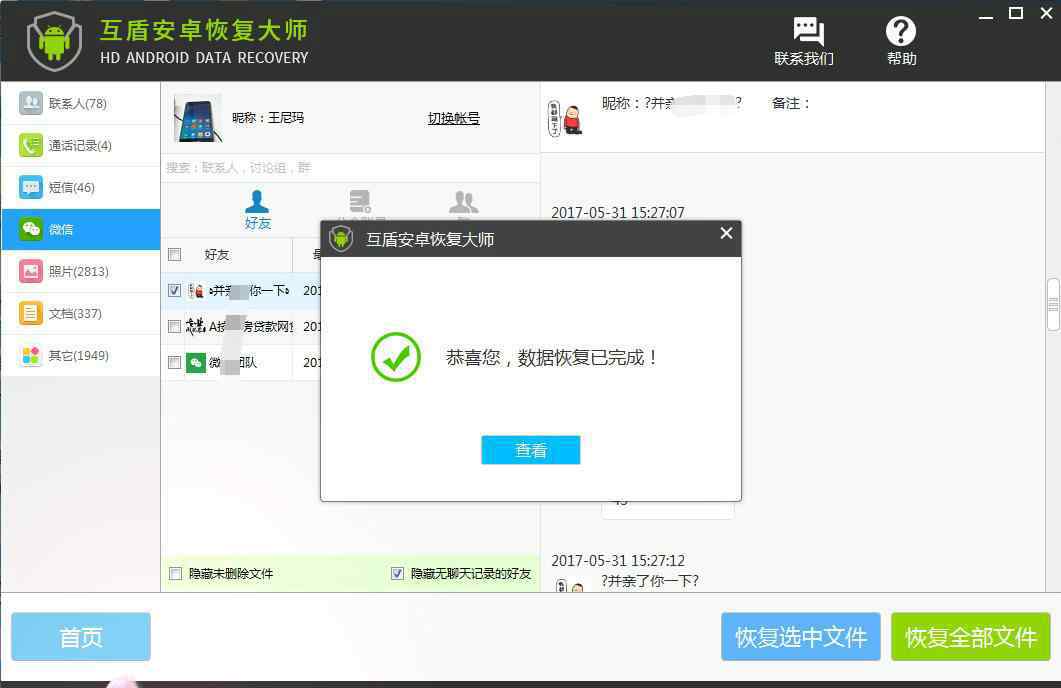Click the chat panel vertical scrollbar handle
The height and width of the screenshot is (688, 1061).
pyautogui.click(x=1054, y=304)
